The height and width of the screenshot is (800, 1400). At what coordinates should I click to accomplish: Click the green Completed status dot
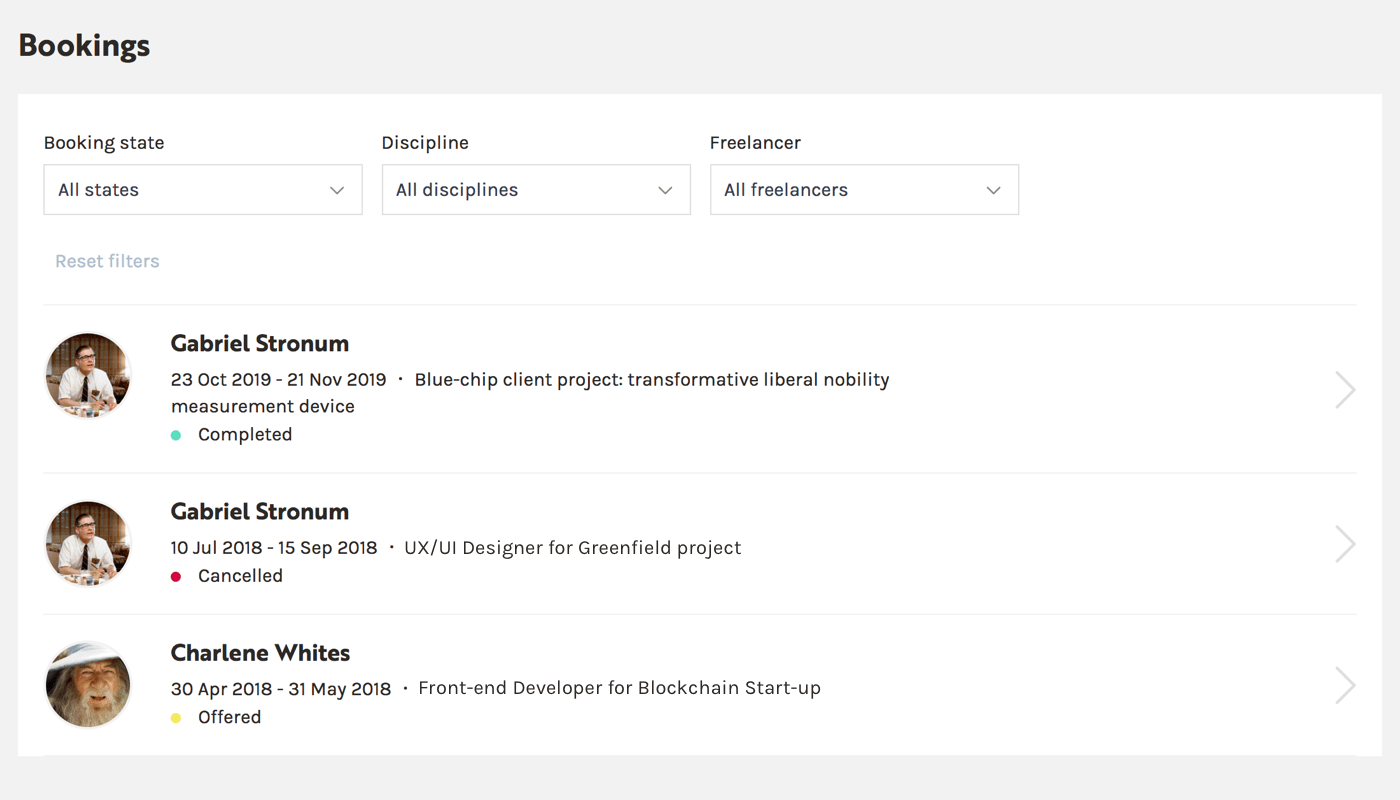pos(176,435)
